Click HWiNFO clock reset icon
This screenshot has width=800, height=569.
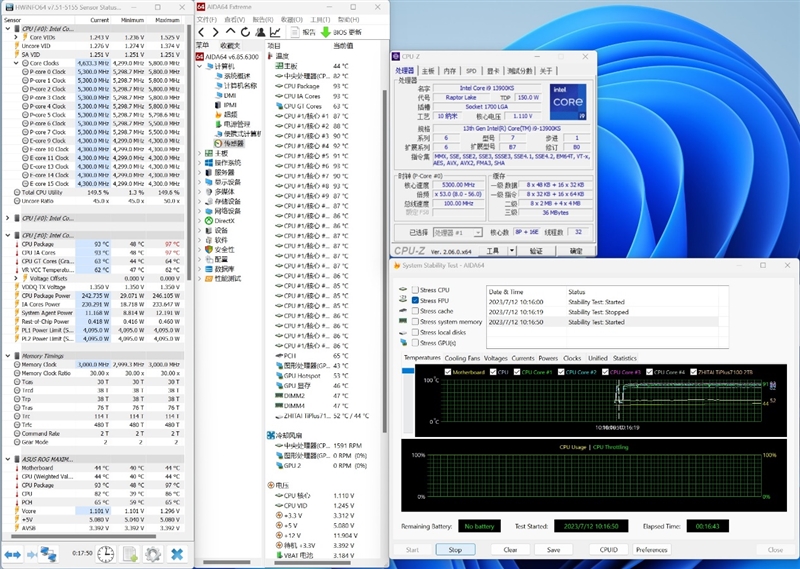[106, 554]
